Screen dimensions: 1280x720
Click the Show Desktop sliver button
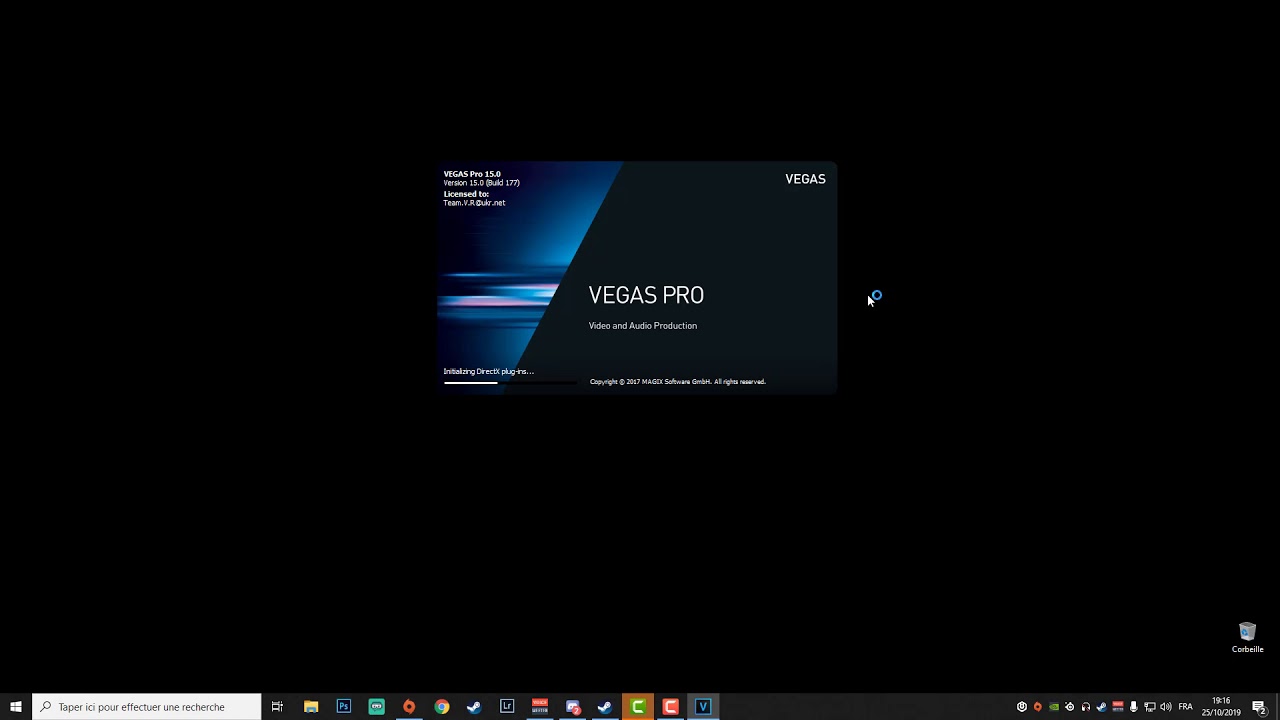pyautogui.click(x=1277, y=707)
